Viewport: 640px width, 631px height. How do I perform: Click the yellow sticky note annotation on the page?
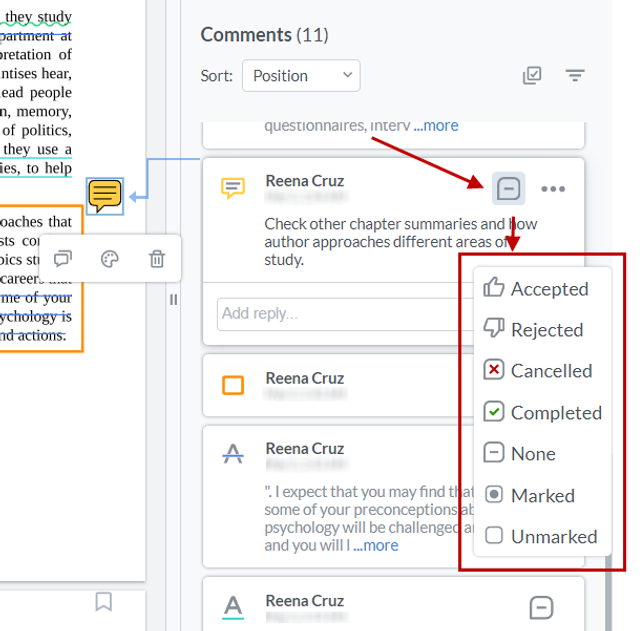point(105,196)
